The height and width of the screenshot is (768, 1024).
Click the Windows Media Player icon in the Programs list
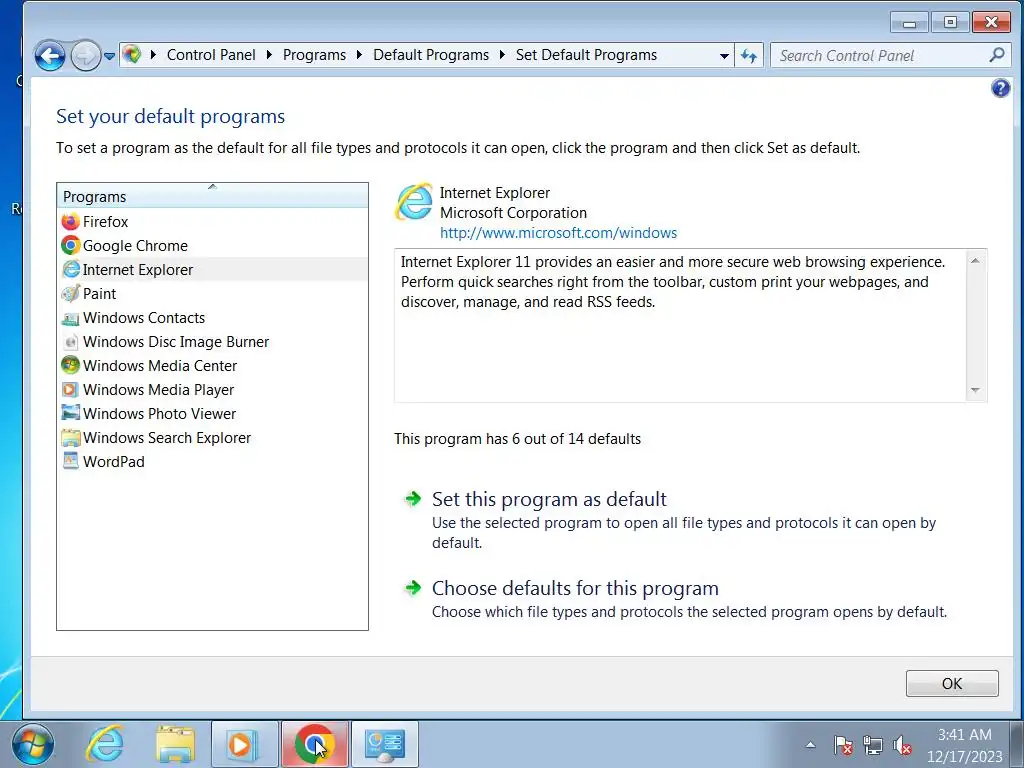(71, 389)
